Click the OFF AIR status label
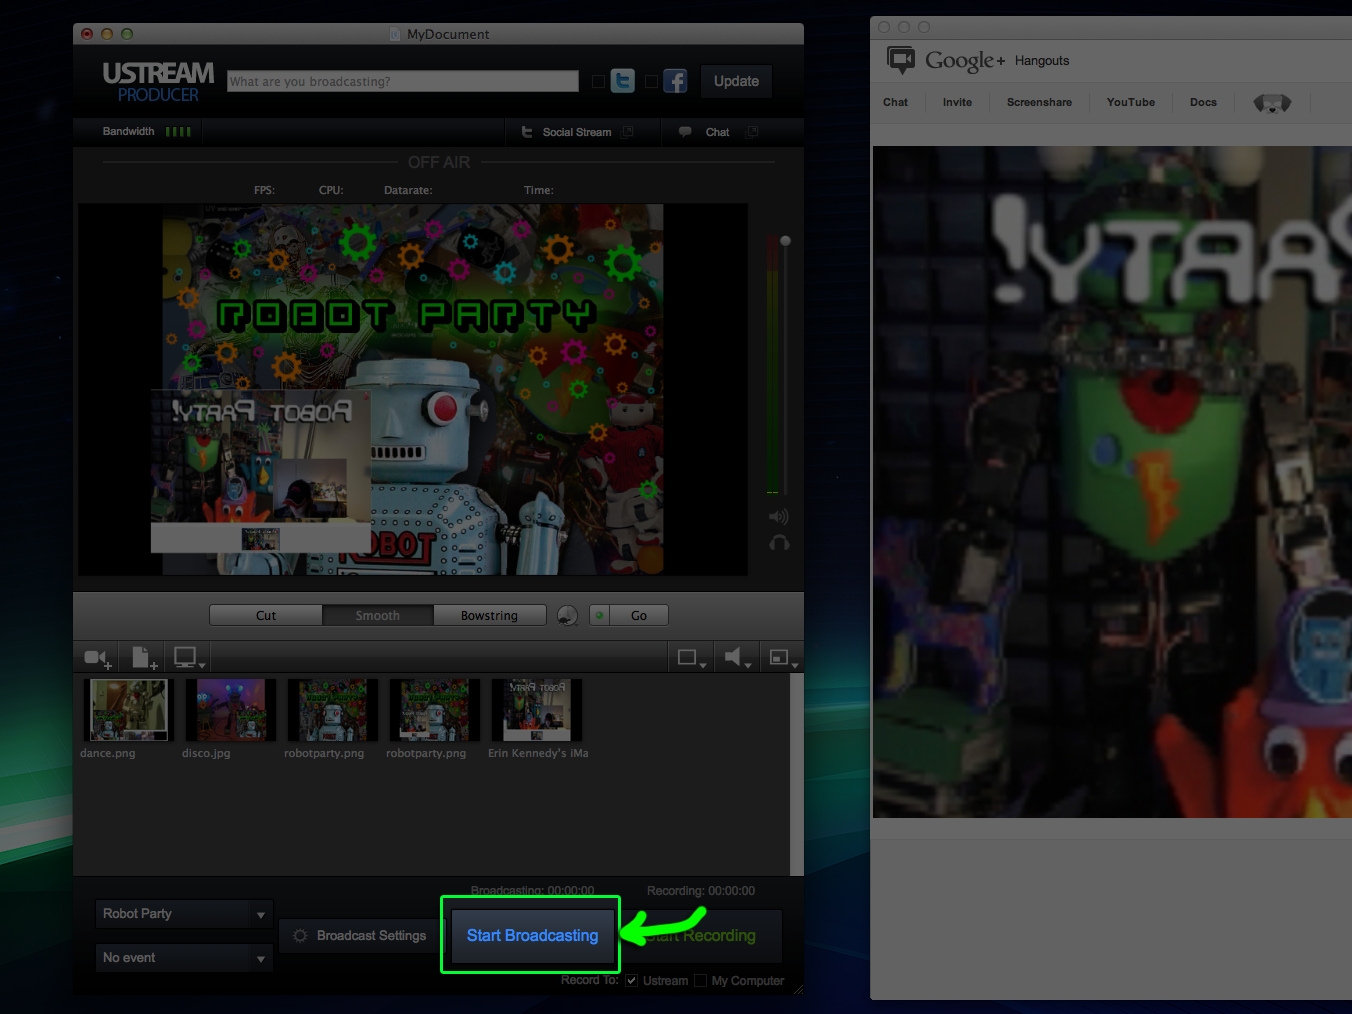The width and height of the screenshot is (1352, 1014). [439, 162]
